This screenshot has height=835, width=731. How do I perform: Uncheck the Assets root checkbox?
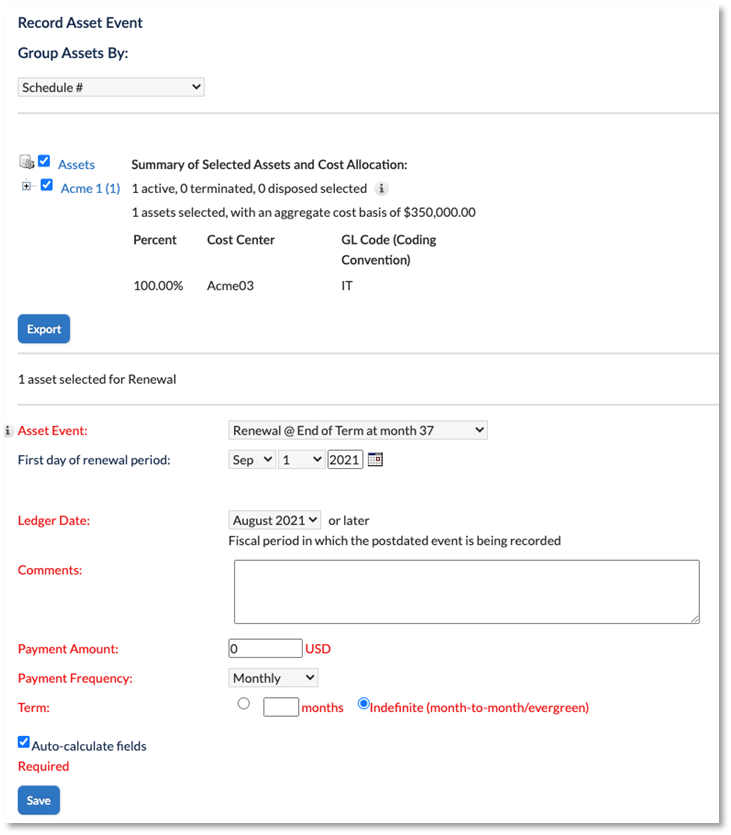44,161
